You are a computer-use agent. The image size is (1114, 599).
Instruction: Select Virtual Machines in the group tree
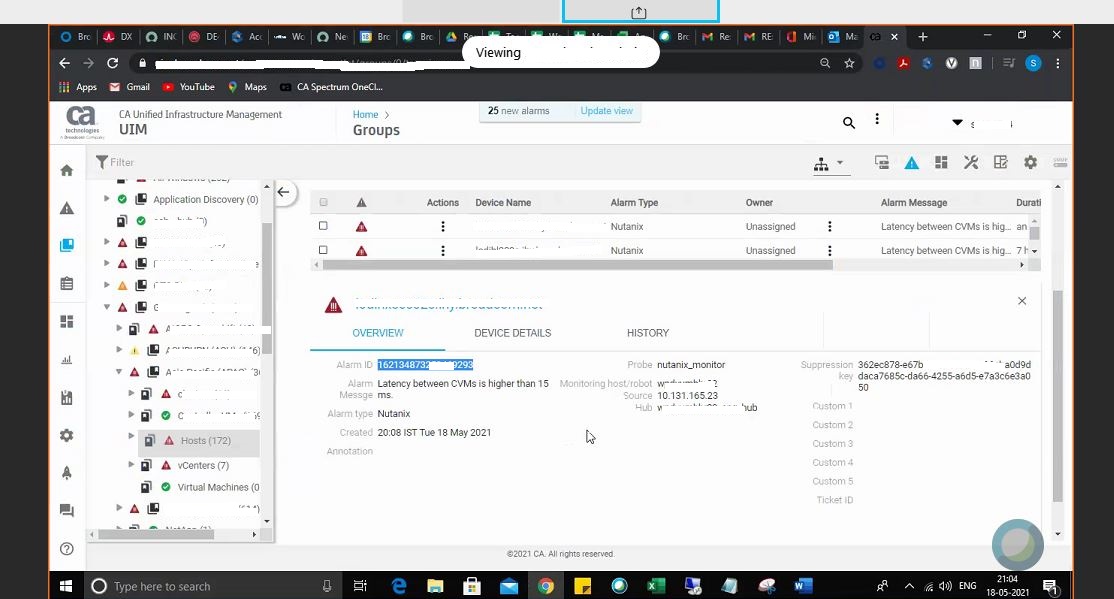tap(217, 487)
